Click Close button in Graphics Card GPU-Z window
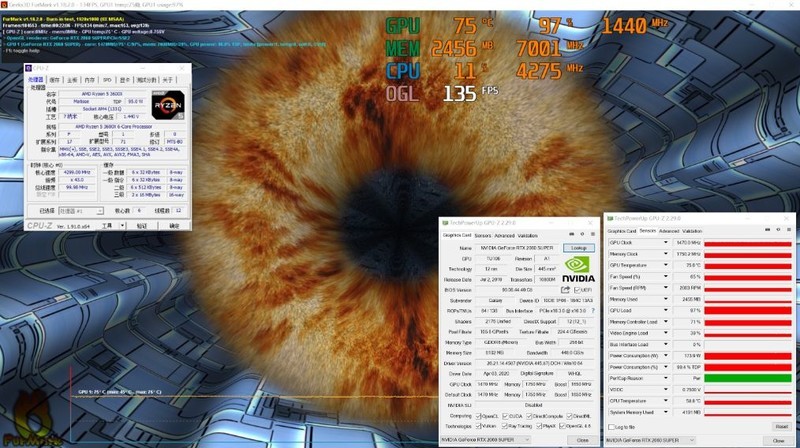This screenshot has width=800, height=448. click(x=582, y=440)
